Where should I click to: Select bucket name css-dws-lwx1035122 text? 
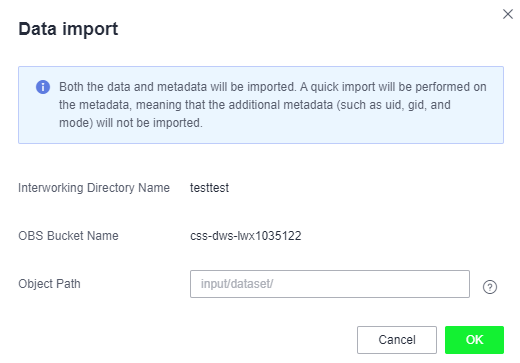point(246,236)
